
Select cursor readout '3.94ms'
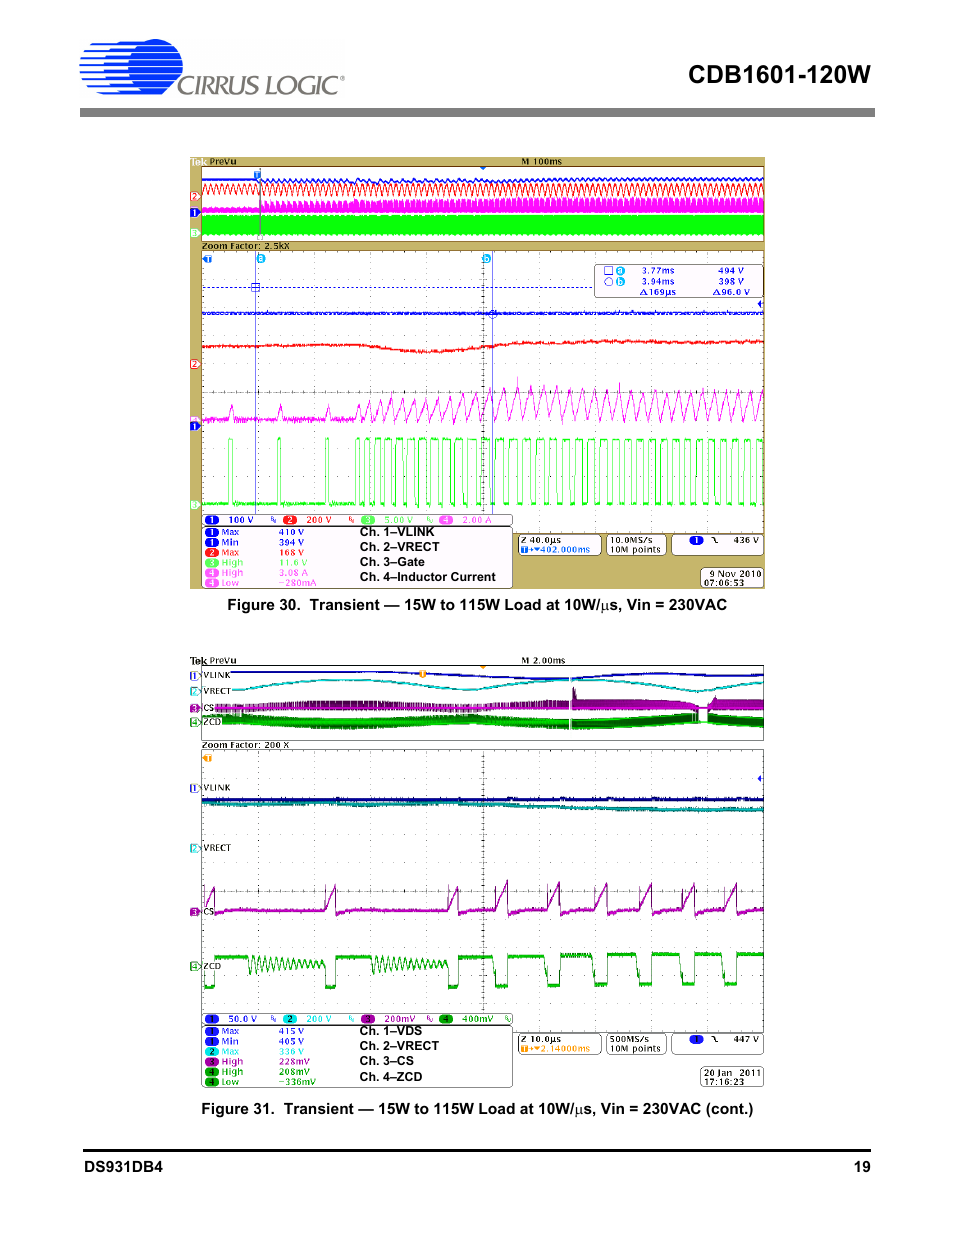658,282
